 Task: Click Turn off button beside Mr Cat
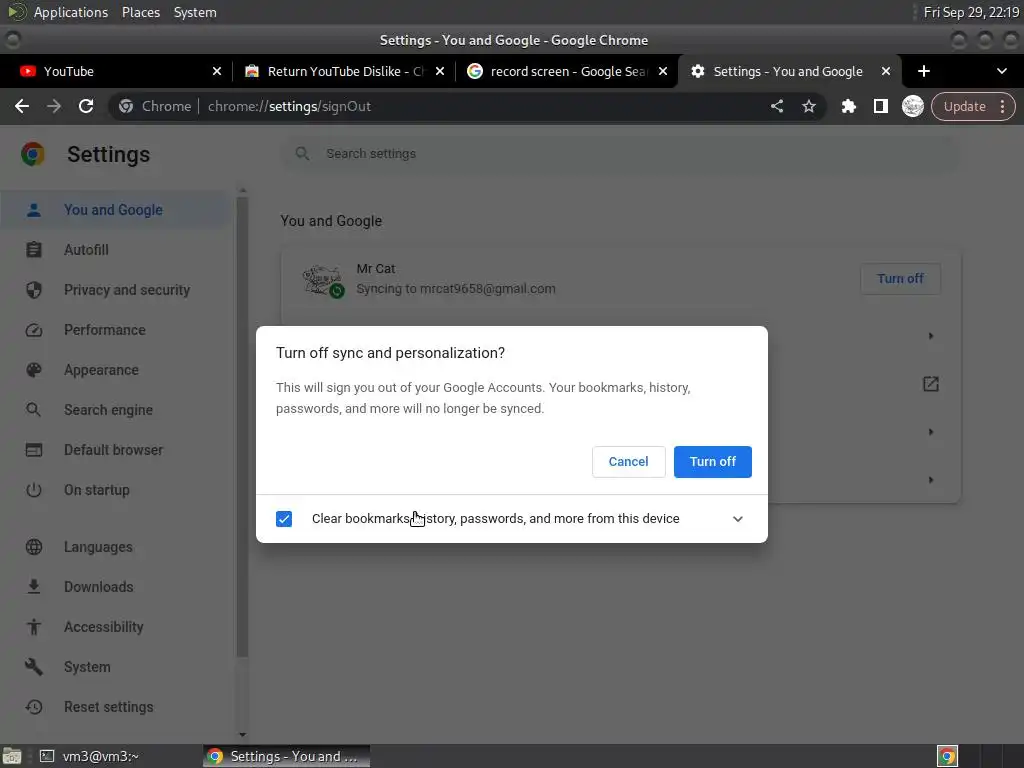pos(900,279)
